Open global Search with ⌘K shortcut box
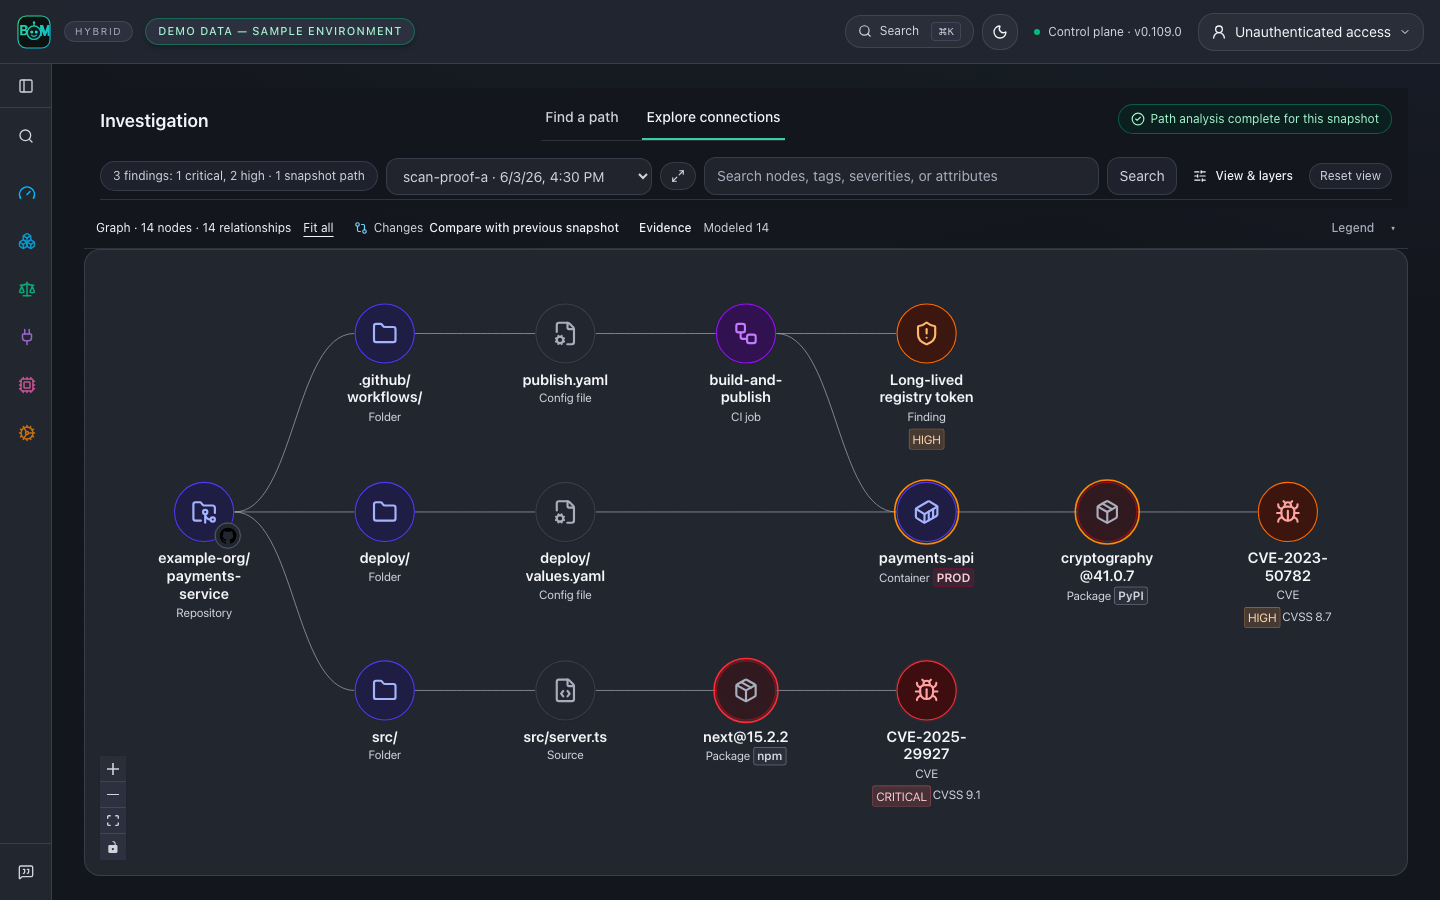1440x900 pixels. coord(909,32)
